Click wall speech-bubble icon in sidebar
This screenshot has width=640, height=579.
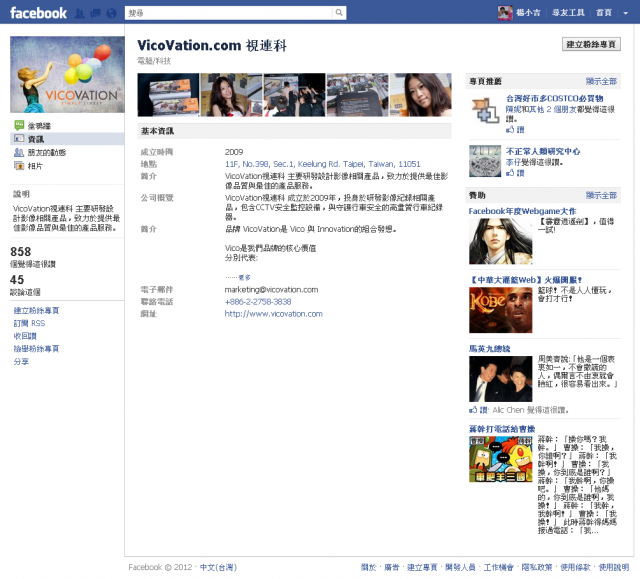(19, 125)
